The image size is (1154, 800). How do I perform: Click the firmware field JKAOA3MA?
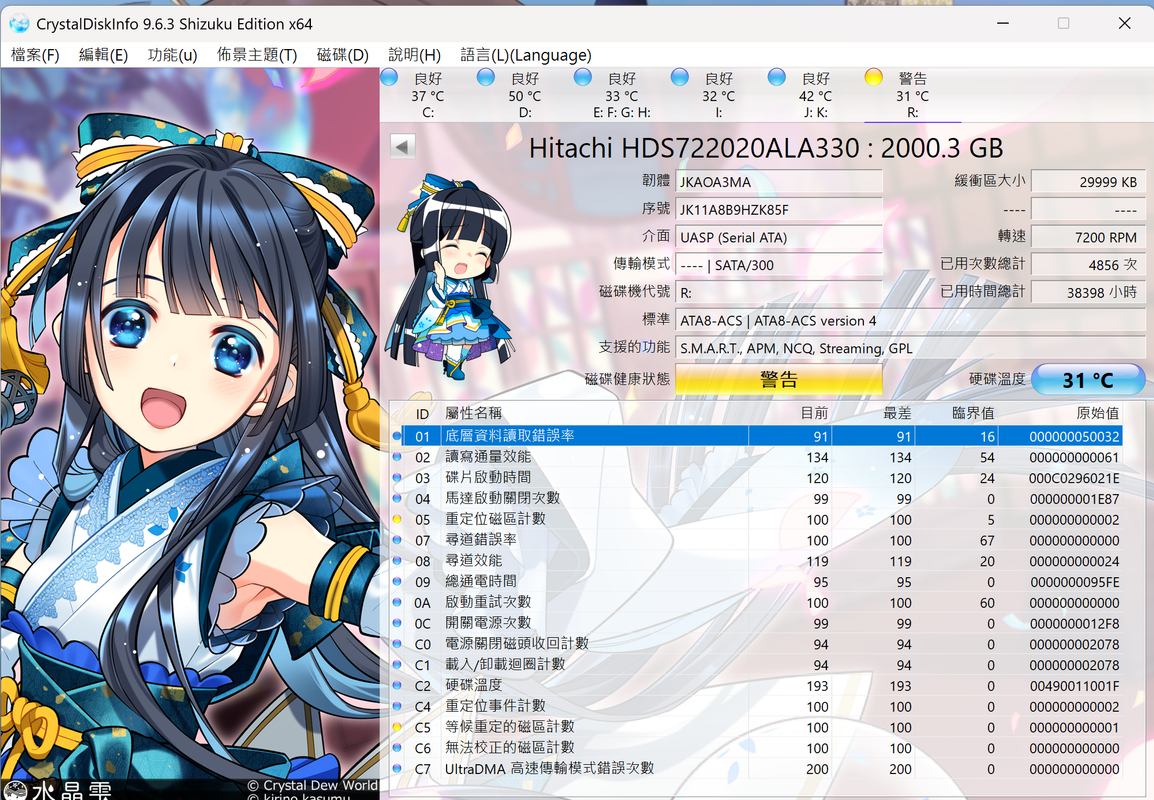point(779,182)
